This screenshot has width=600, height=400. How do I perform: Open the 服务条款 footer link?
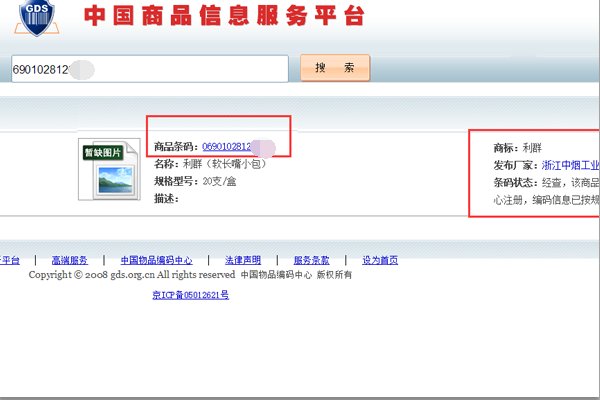click(x=311, y=260)
